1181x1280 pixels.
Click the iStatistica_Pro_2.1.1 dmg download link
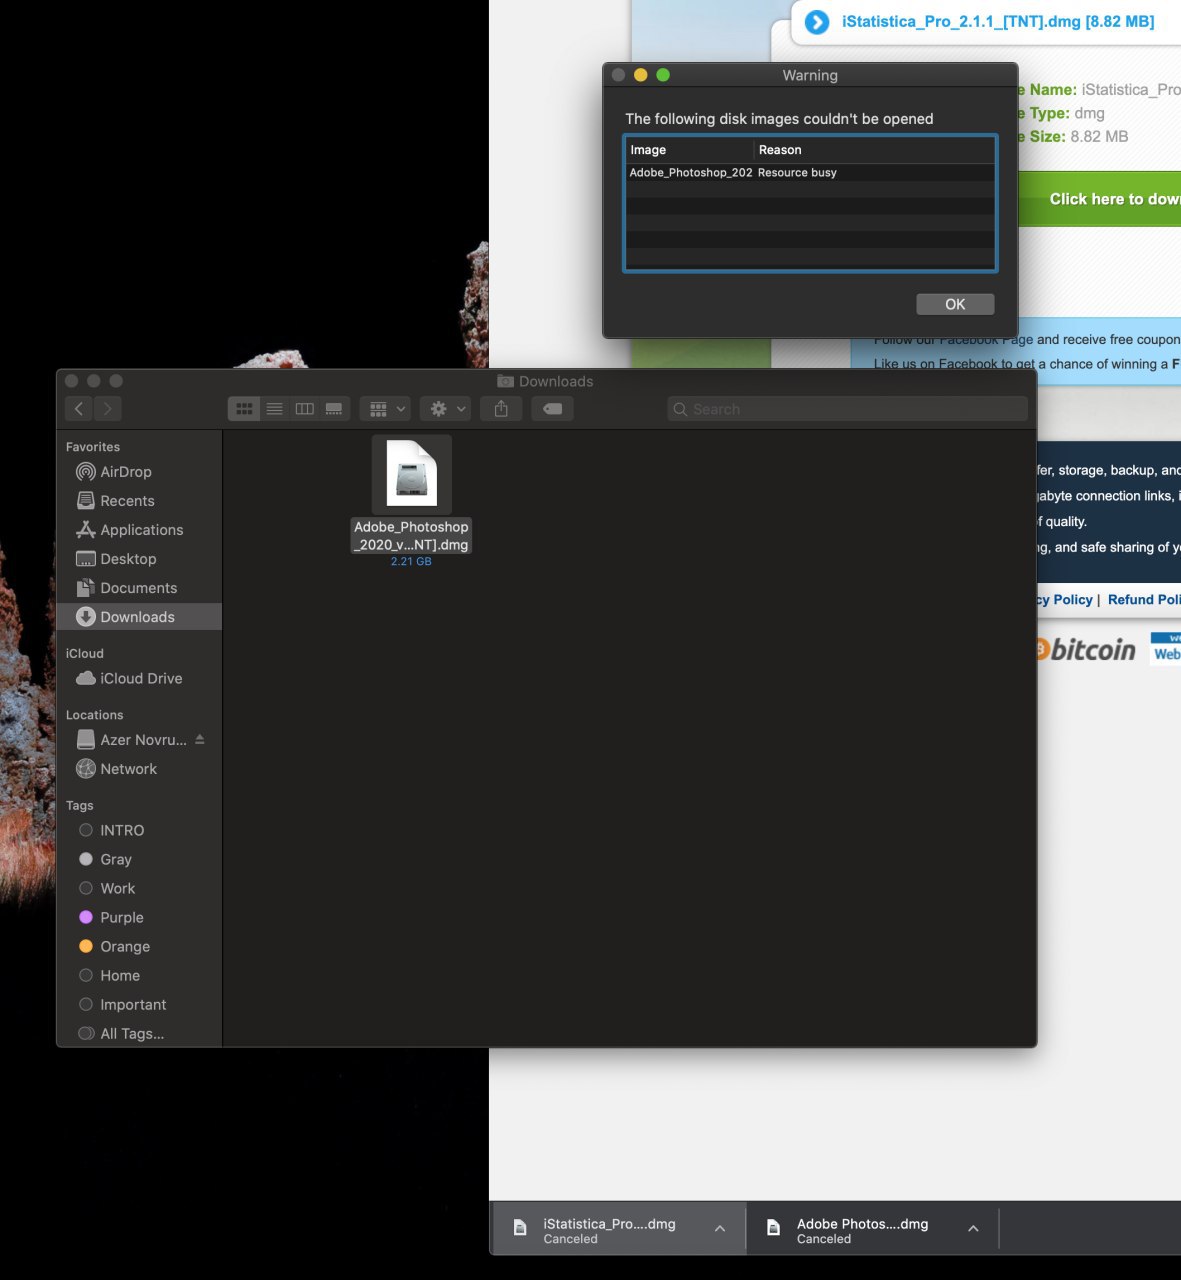click(998, 21)
